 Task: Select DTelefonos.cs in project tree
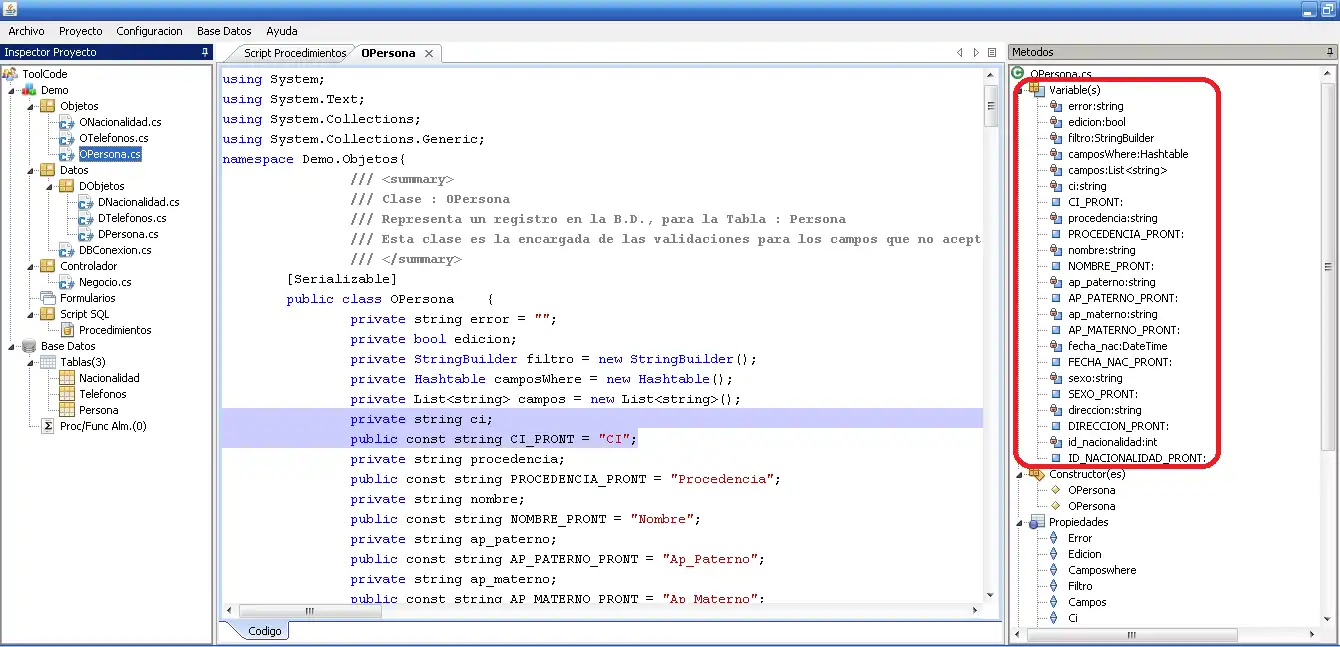[132, 218]
